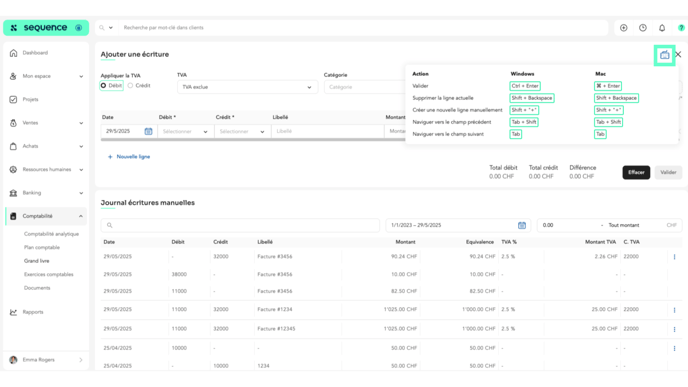Click the Ctrl + Enter shortcut key
The height and width of the screenshot is (387, 688).
click(x=525, y=86)
